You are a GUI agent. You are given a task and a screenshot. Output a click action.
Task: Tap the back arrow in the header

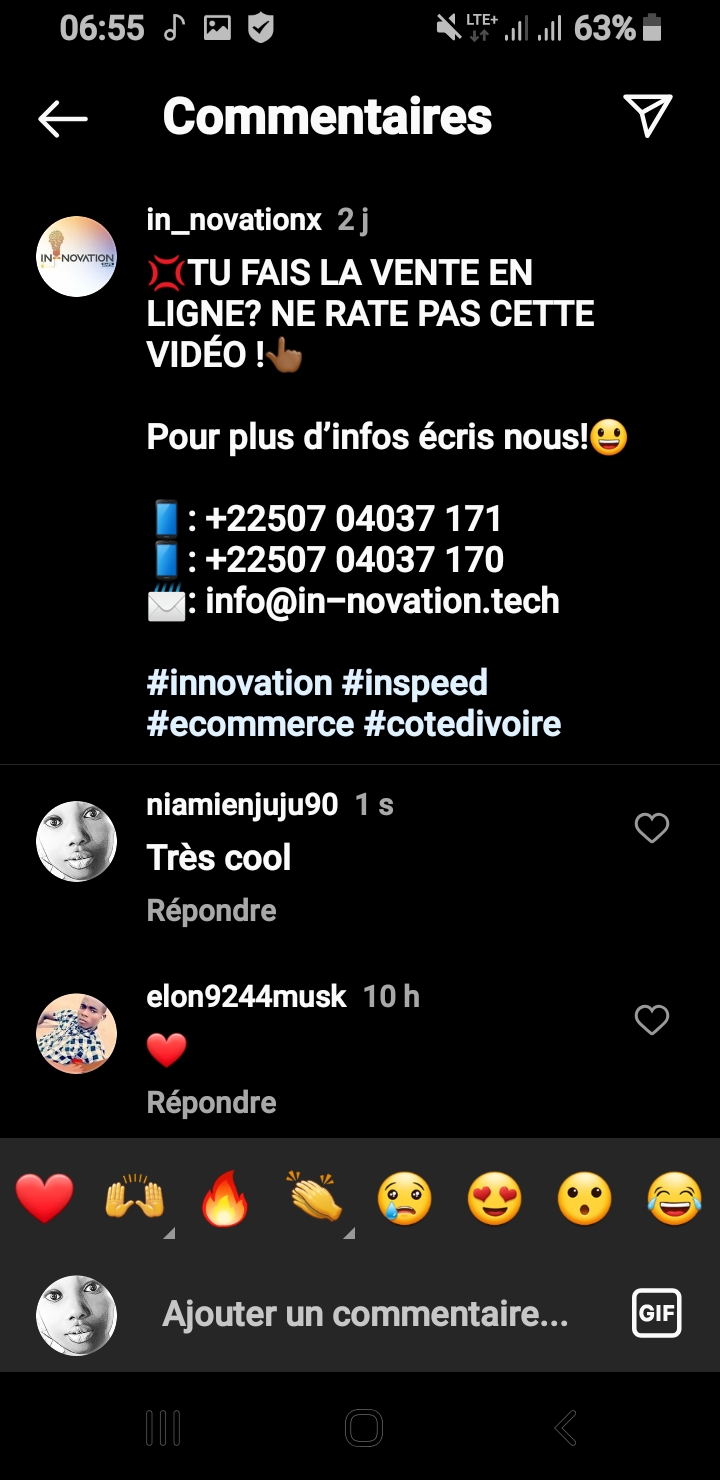pos(63,118)
